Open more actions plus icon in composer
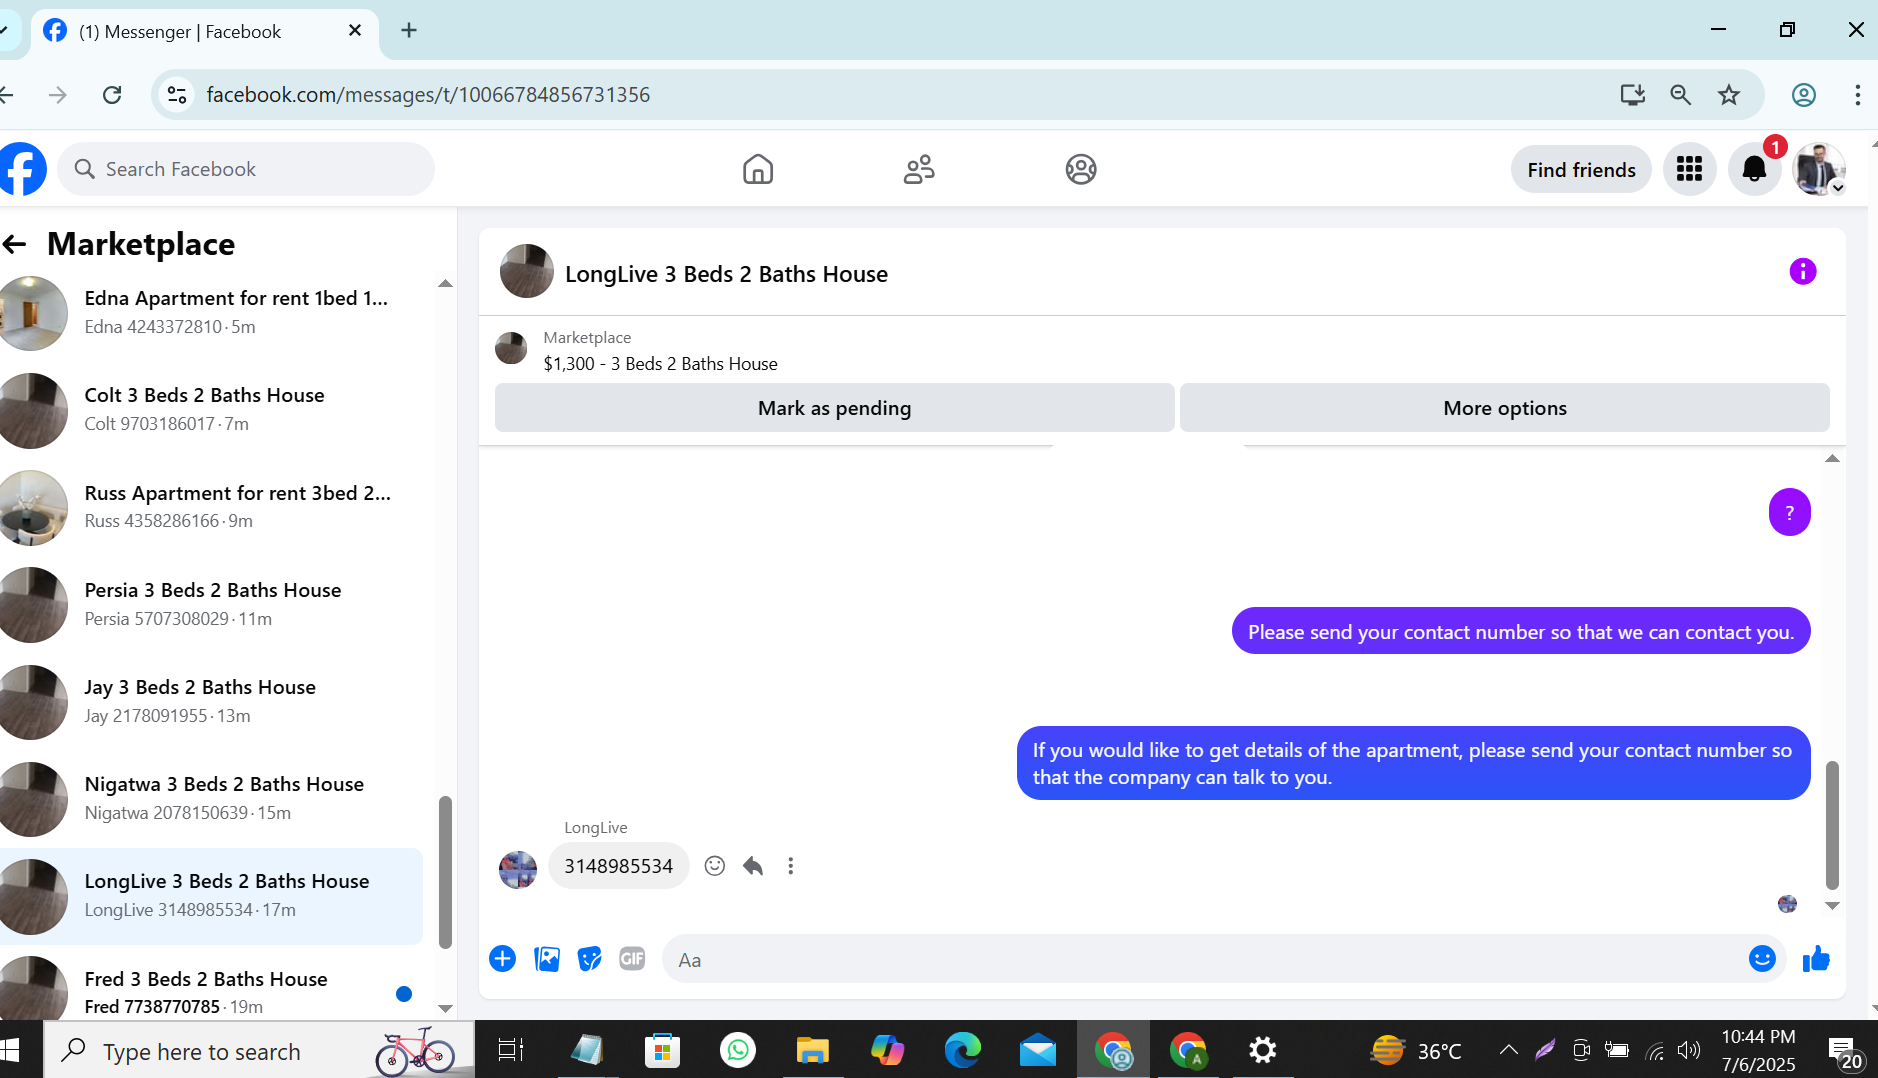The height and width of the screenshot is (1078, 1878). coord(502,959)
